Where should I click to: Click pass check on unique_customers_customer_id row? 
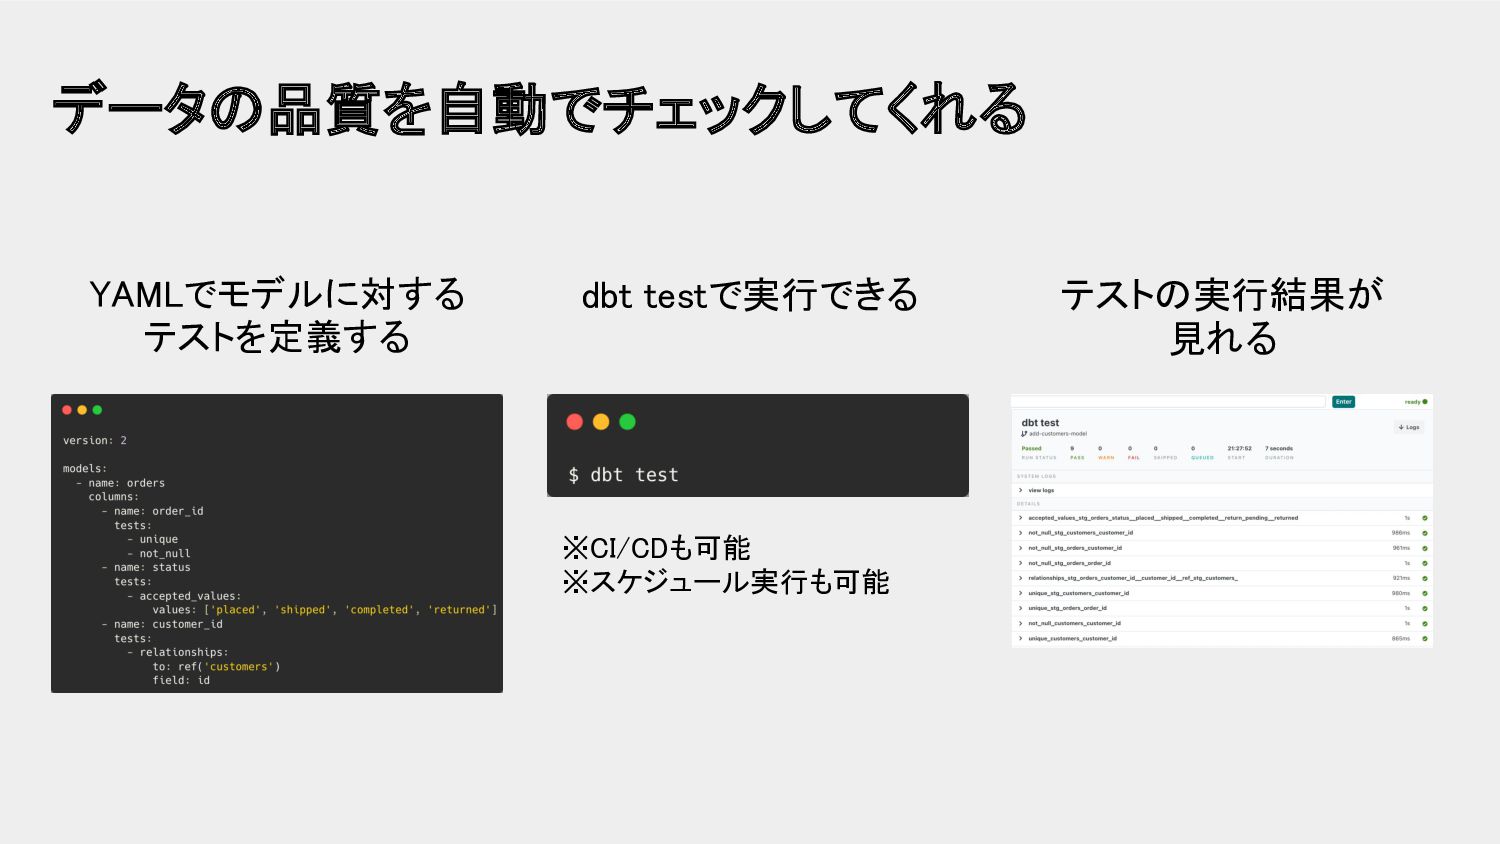(x=1425, y=638)
